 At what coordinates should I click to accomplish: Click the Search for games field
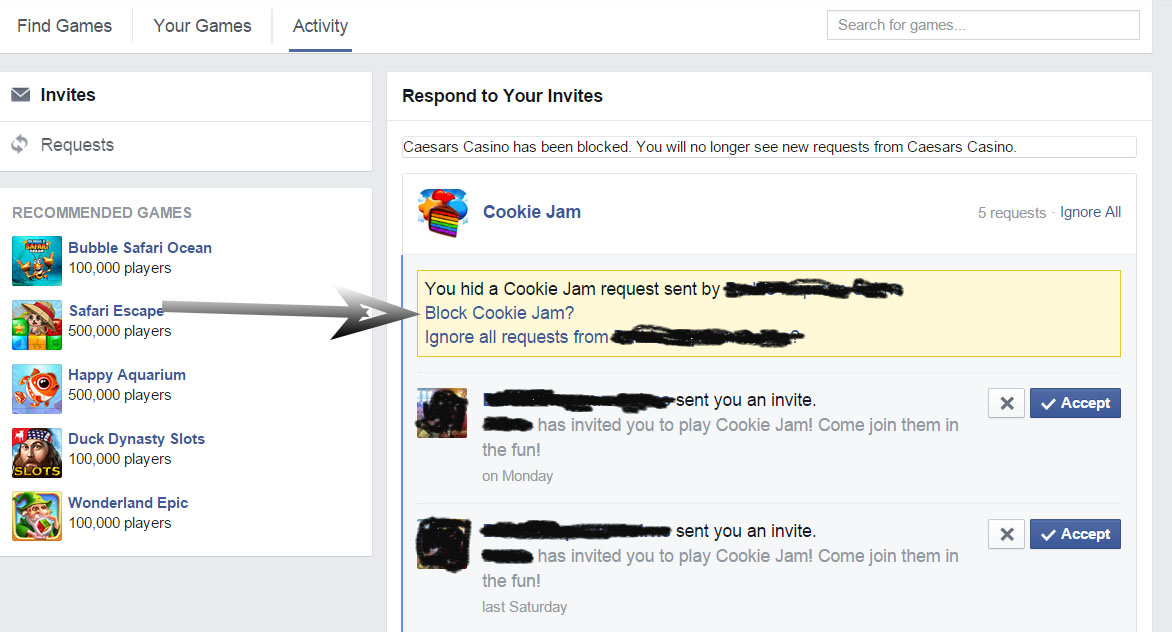[983, 25]
